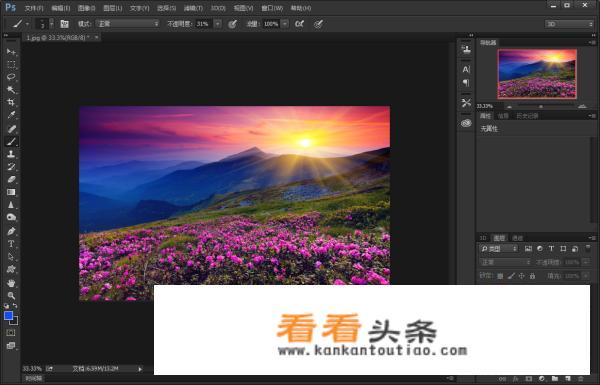Viewport: 600px width, 385px height.
Task: Filter layers by pixel layers
Action: coord(528,249)
